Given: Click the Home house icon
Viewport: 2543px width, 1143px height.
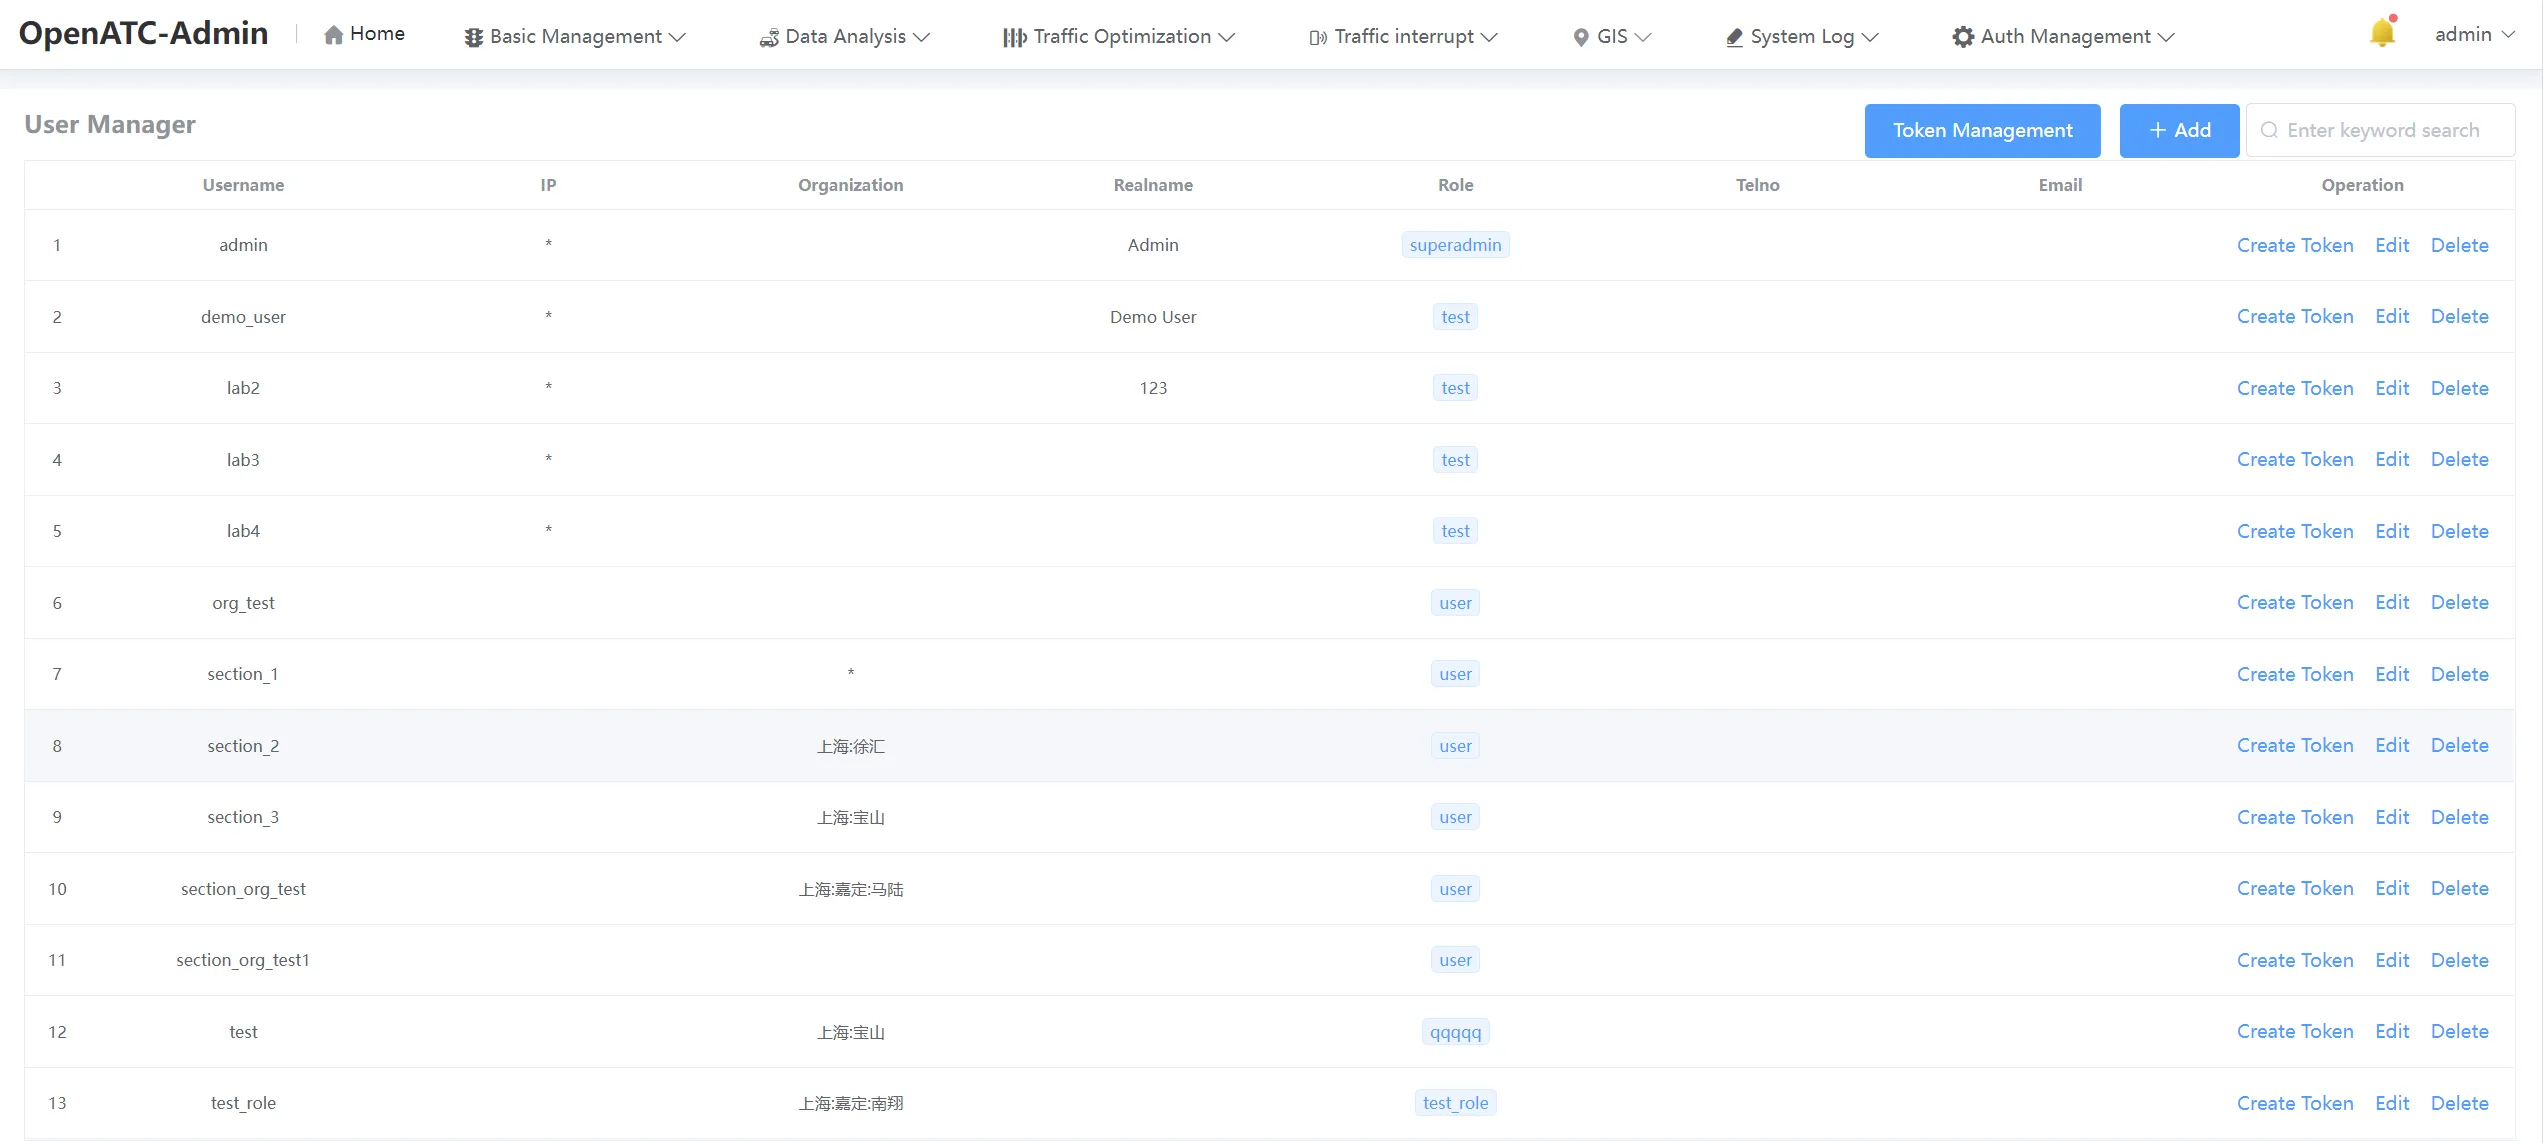Looking at the screenshot, I should point(334,35).
